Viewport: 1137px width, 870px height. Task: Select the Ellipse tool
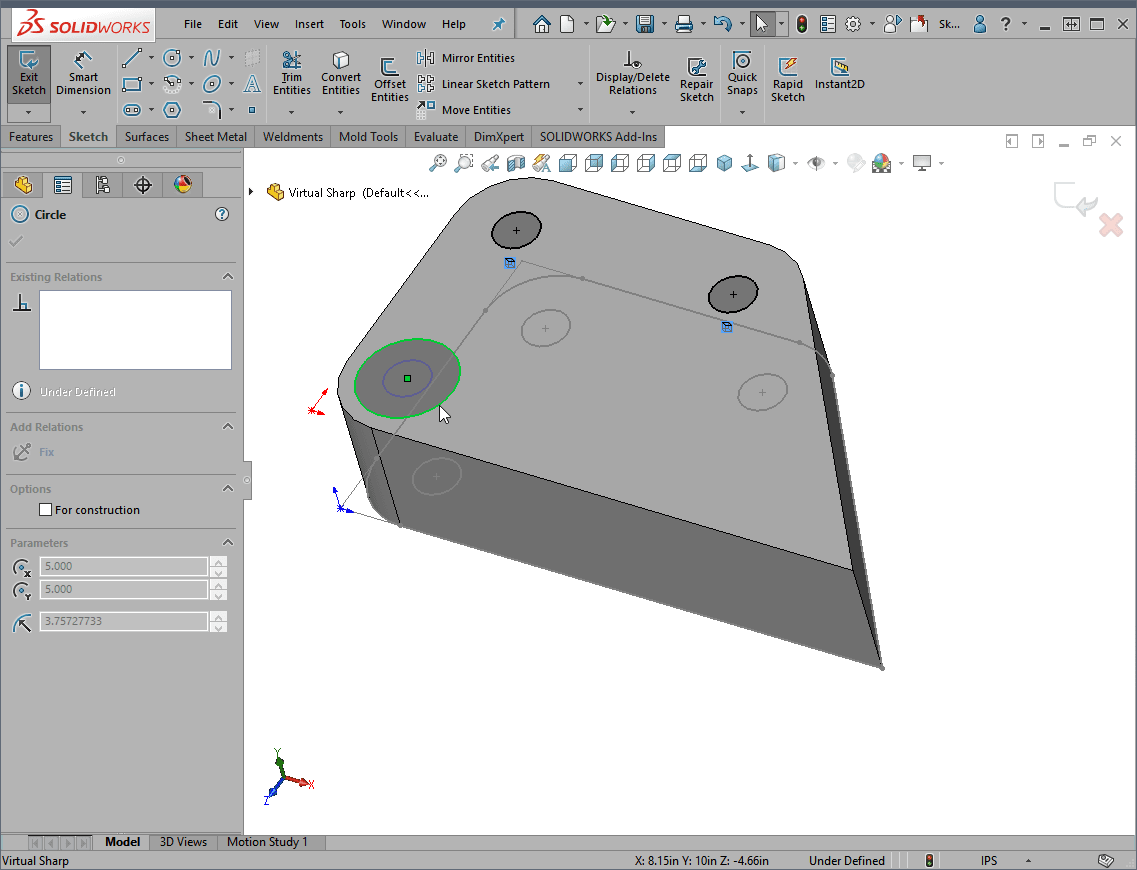point(212,84)
